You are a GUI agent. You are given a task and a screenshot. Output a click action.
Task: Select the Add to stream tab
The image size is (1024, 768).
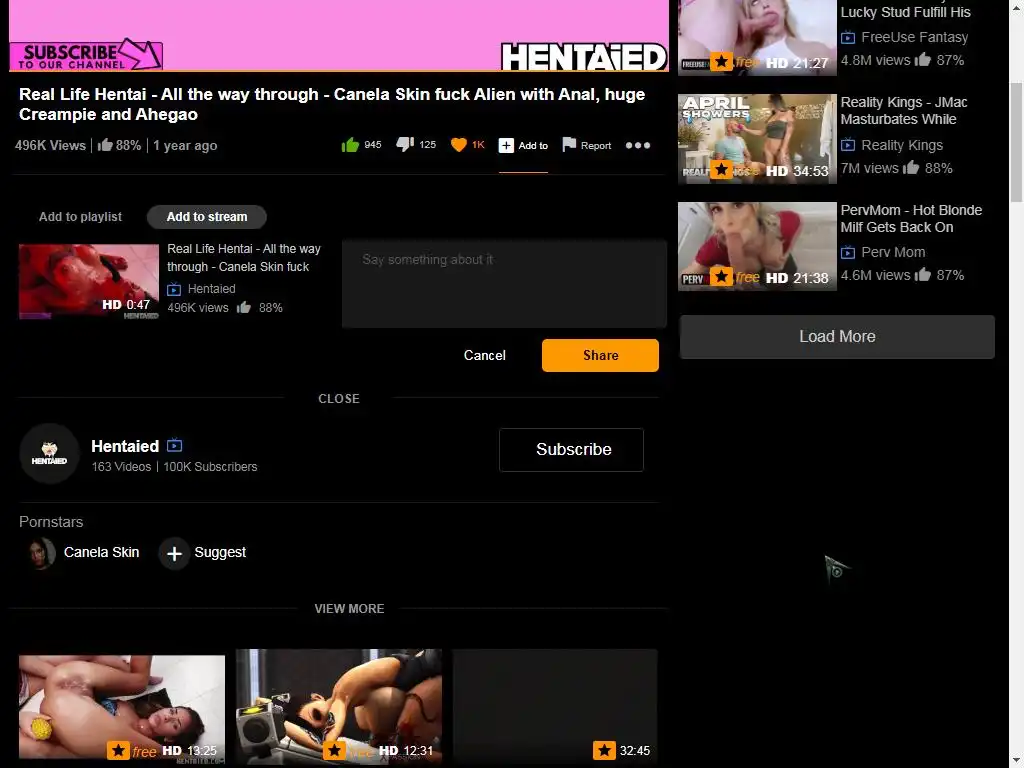206,217
